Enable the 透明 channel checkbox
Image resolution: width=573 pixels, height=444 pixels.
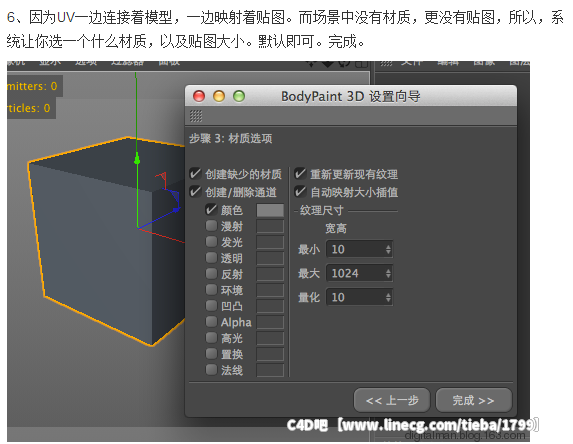[211, 258]
